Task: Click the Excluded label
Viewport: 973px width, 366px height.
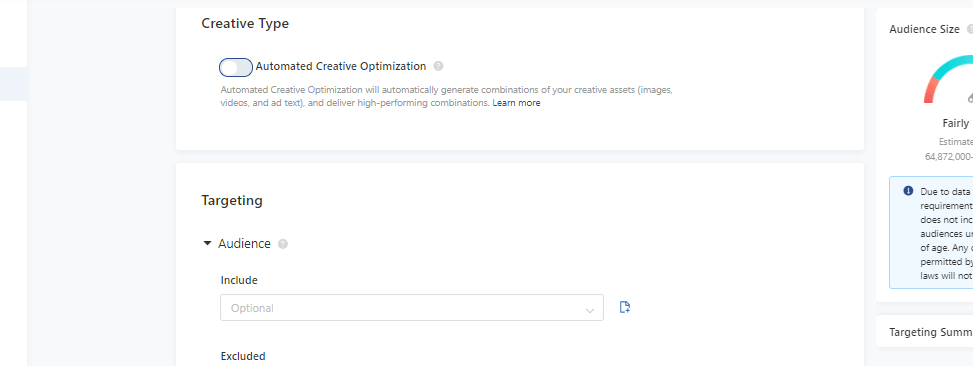Action: click(243, 356)
